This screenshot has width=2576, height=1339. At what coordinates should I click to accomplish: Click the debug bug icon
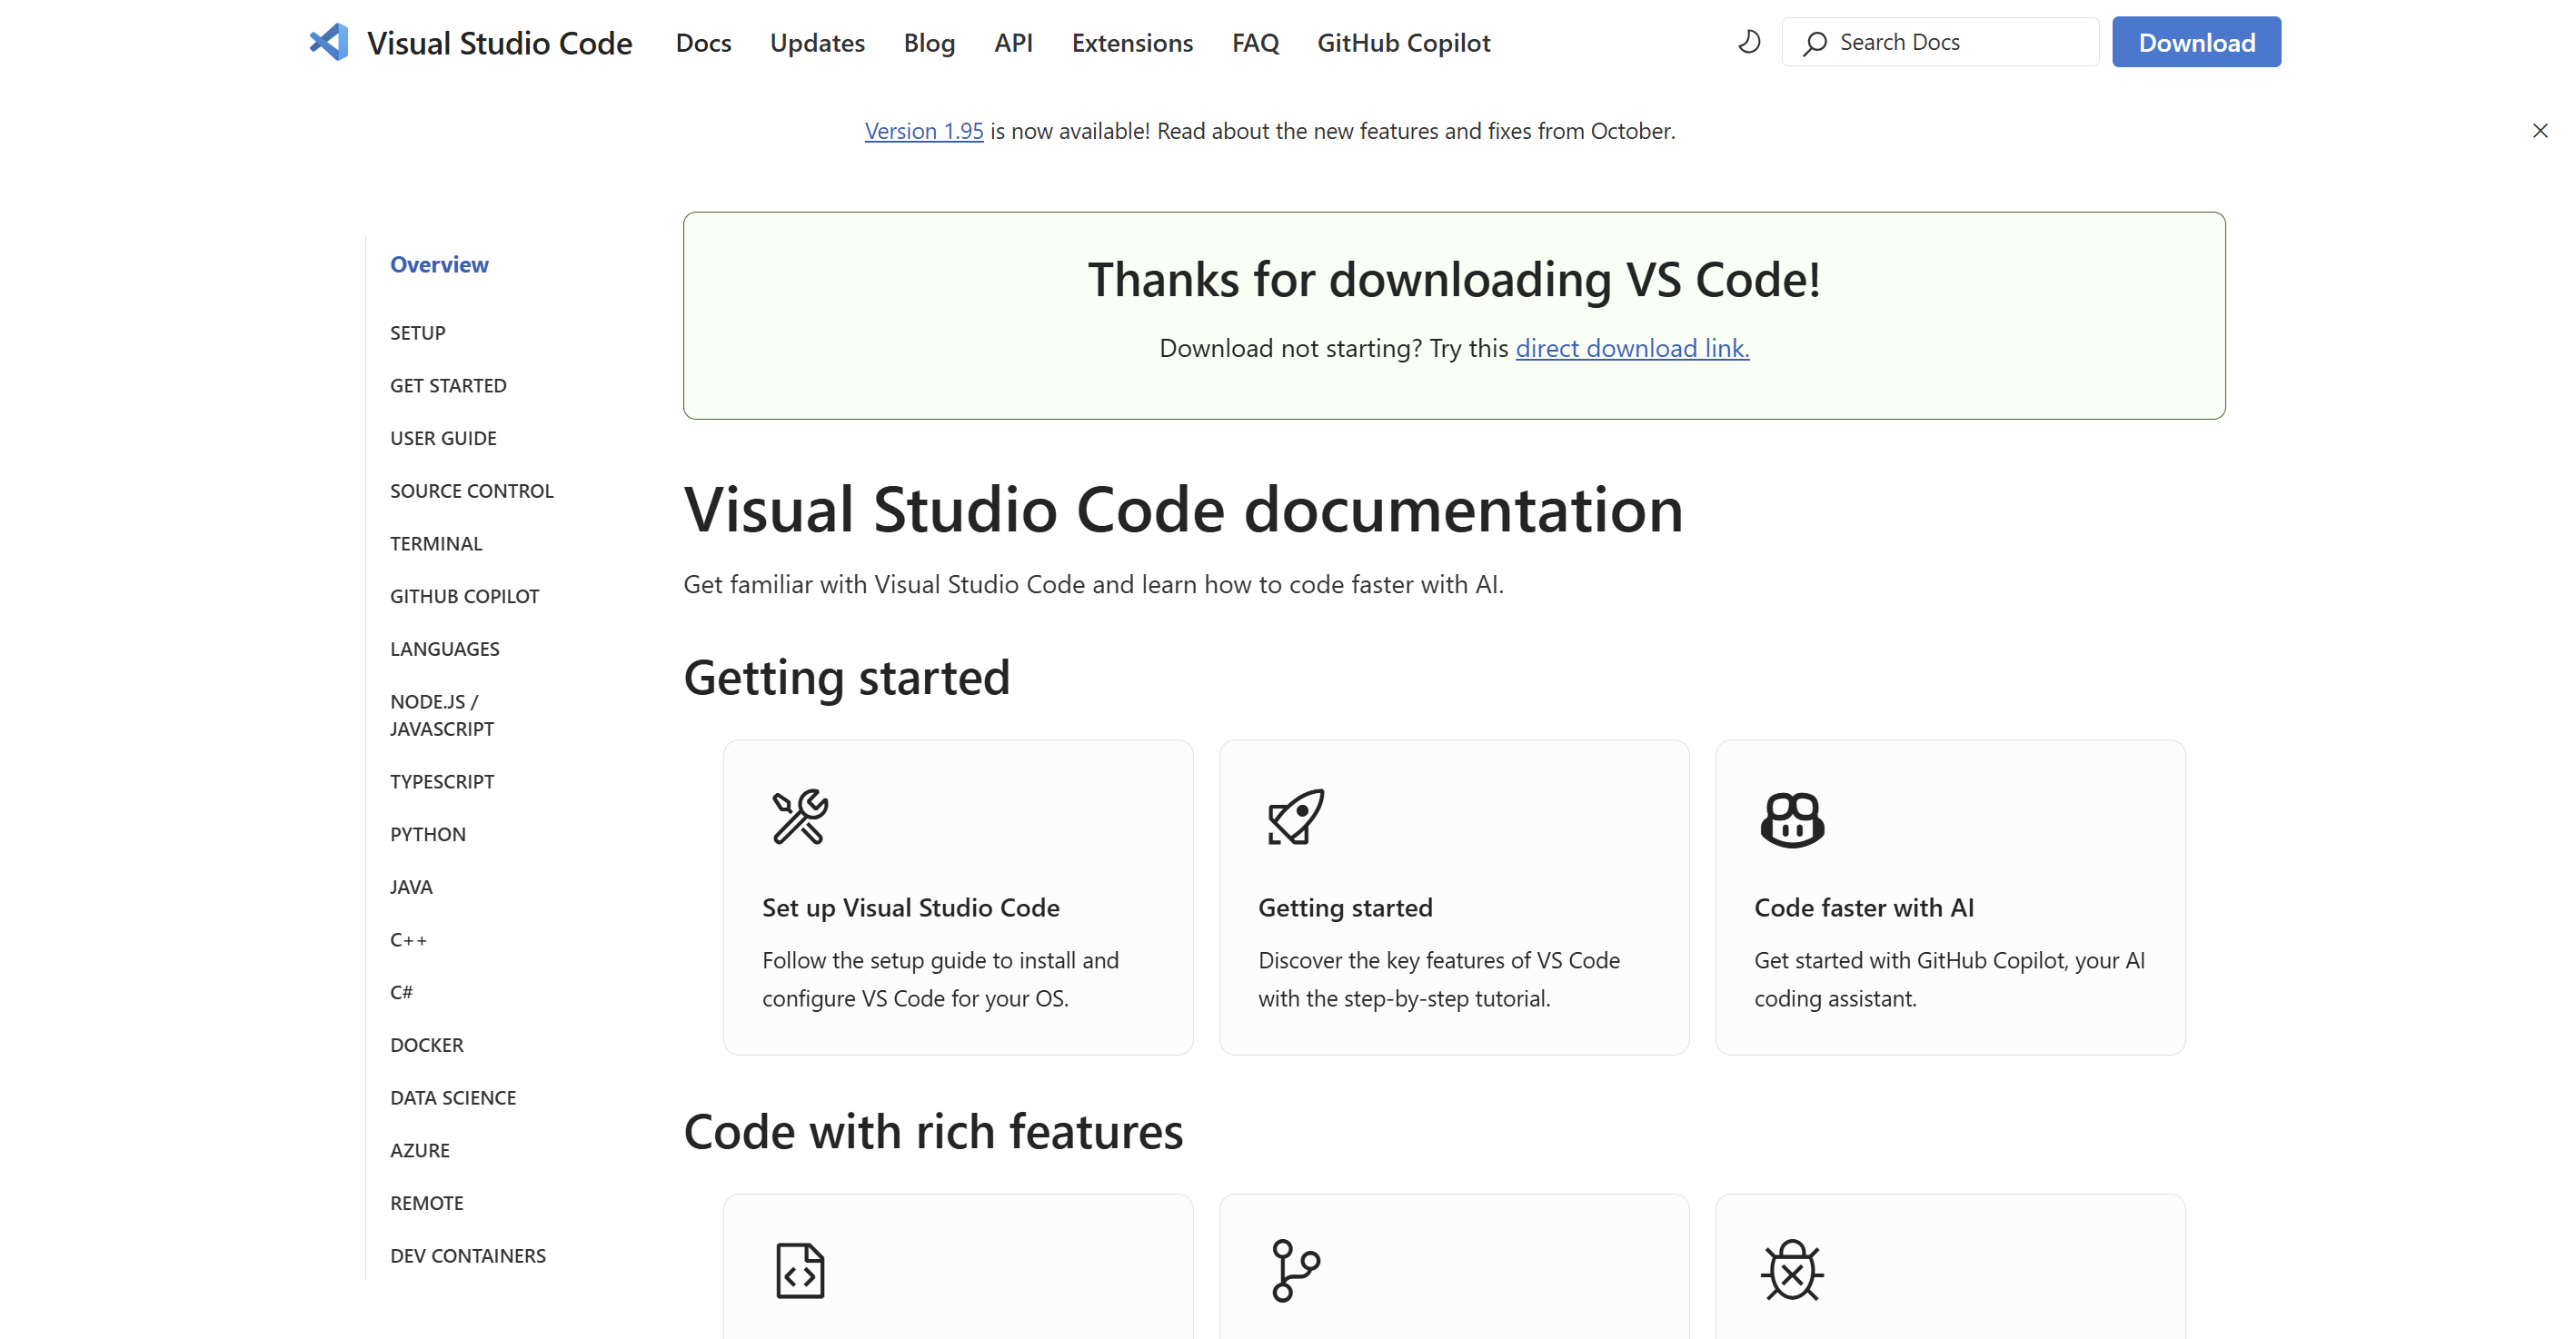click(x=1792, y=1271)
